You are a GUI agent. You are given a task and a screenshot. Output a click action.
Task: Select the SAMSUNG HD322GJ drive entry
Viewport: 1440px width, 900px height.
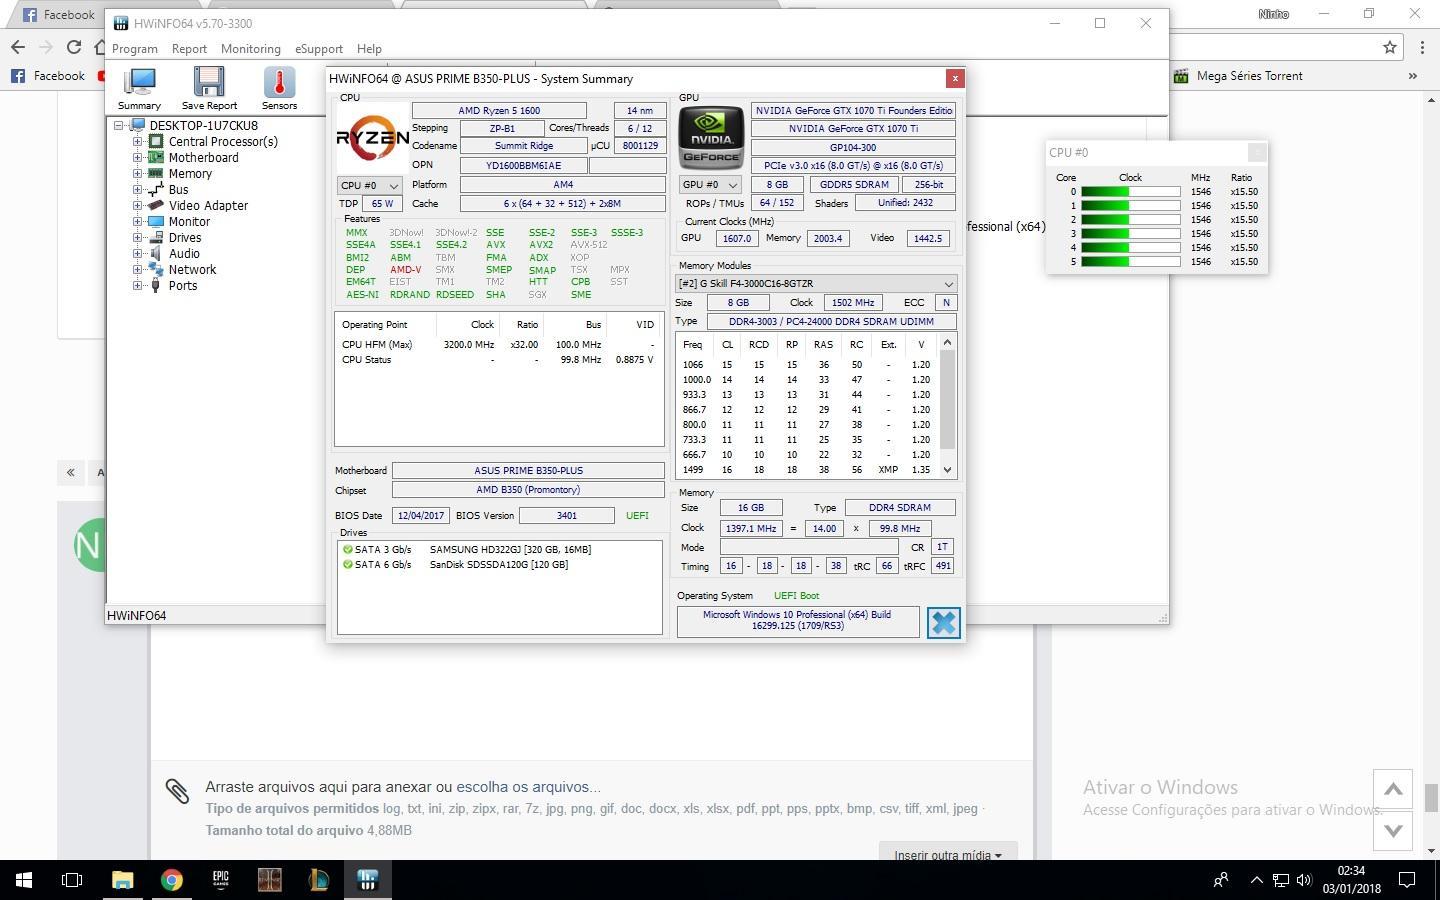(499, 549)
